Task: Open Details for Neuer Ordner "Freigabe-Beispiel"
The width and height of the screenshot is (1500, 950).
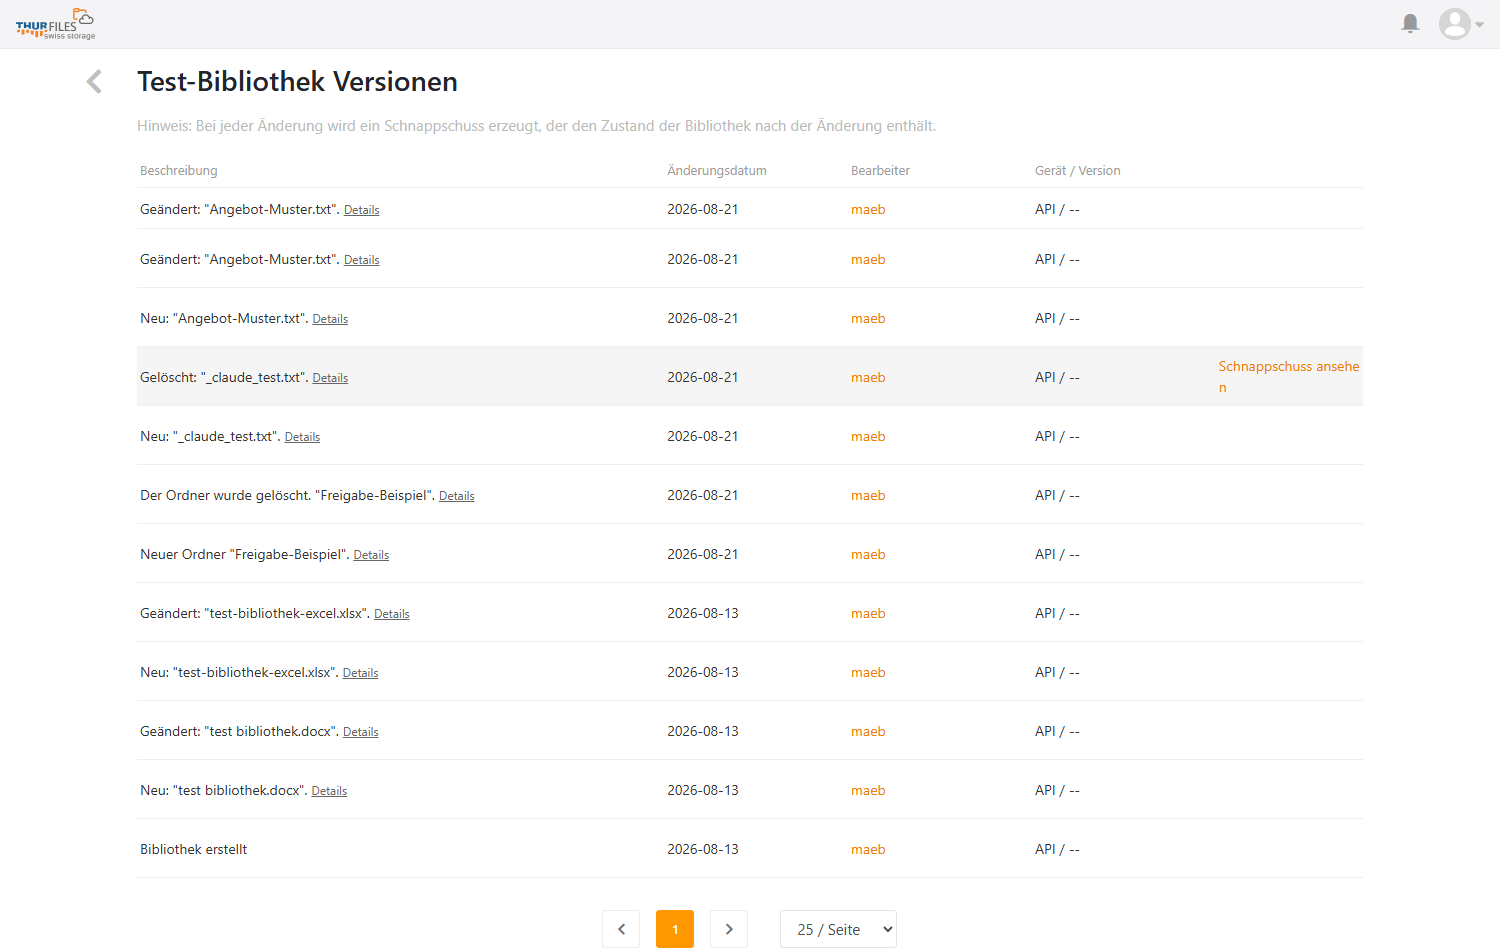Action: click(x=371, y=555)
